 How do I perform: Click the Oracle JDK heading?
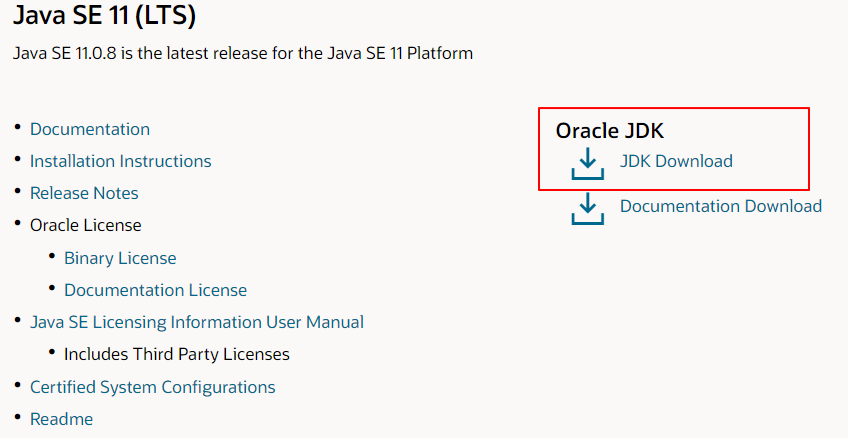610,131
